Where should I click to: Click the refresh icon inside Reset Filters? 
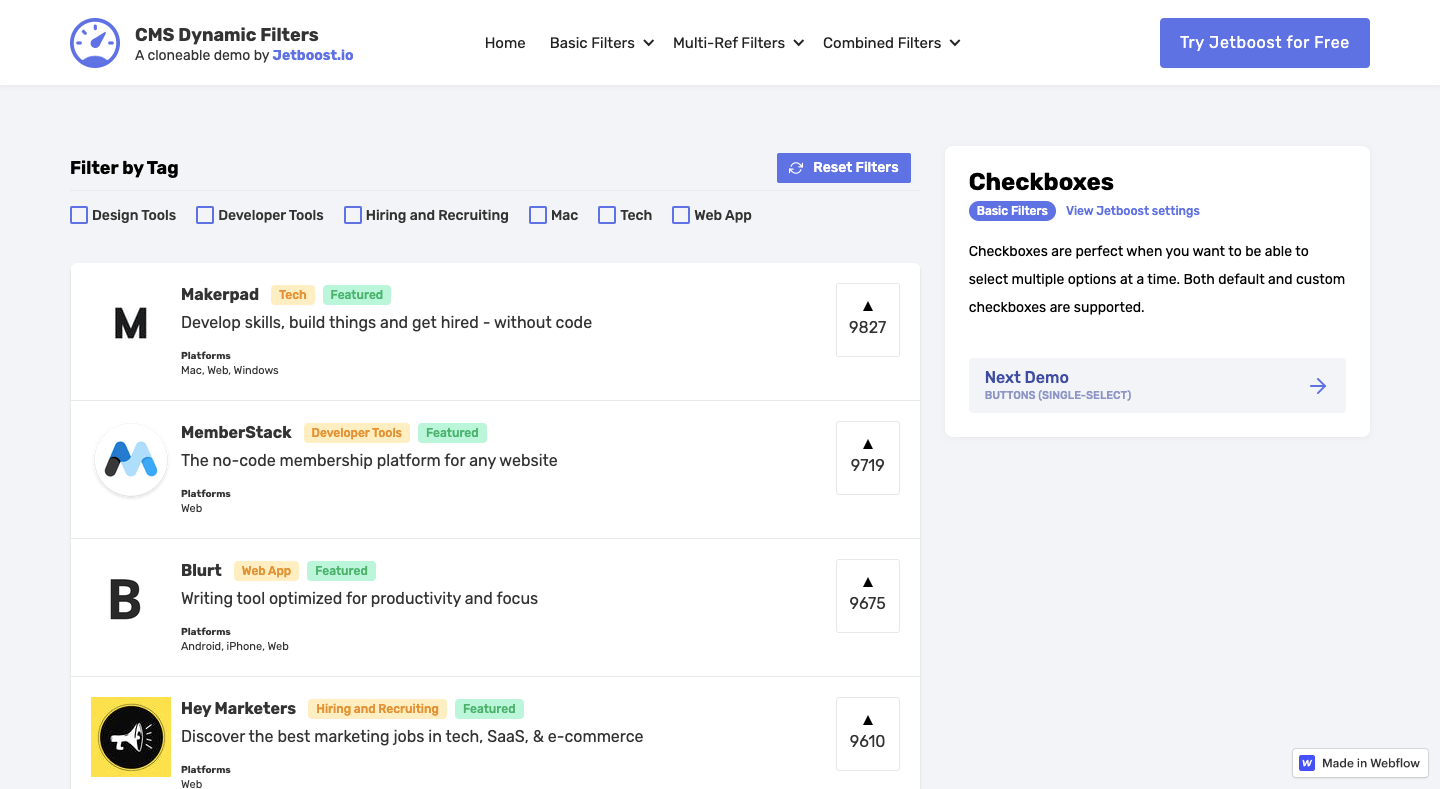(796, 167)
